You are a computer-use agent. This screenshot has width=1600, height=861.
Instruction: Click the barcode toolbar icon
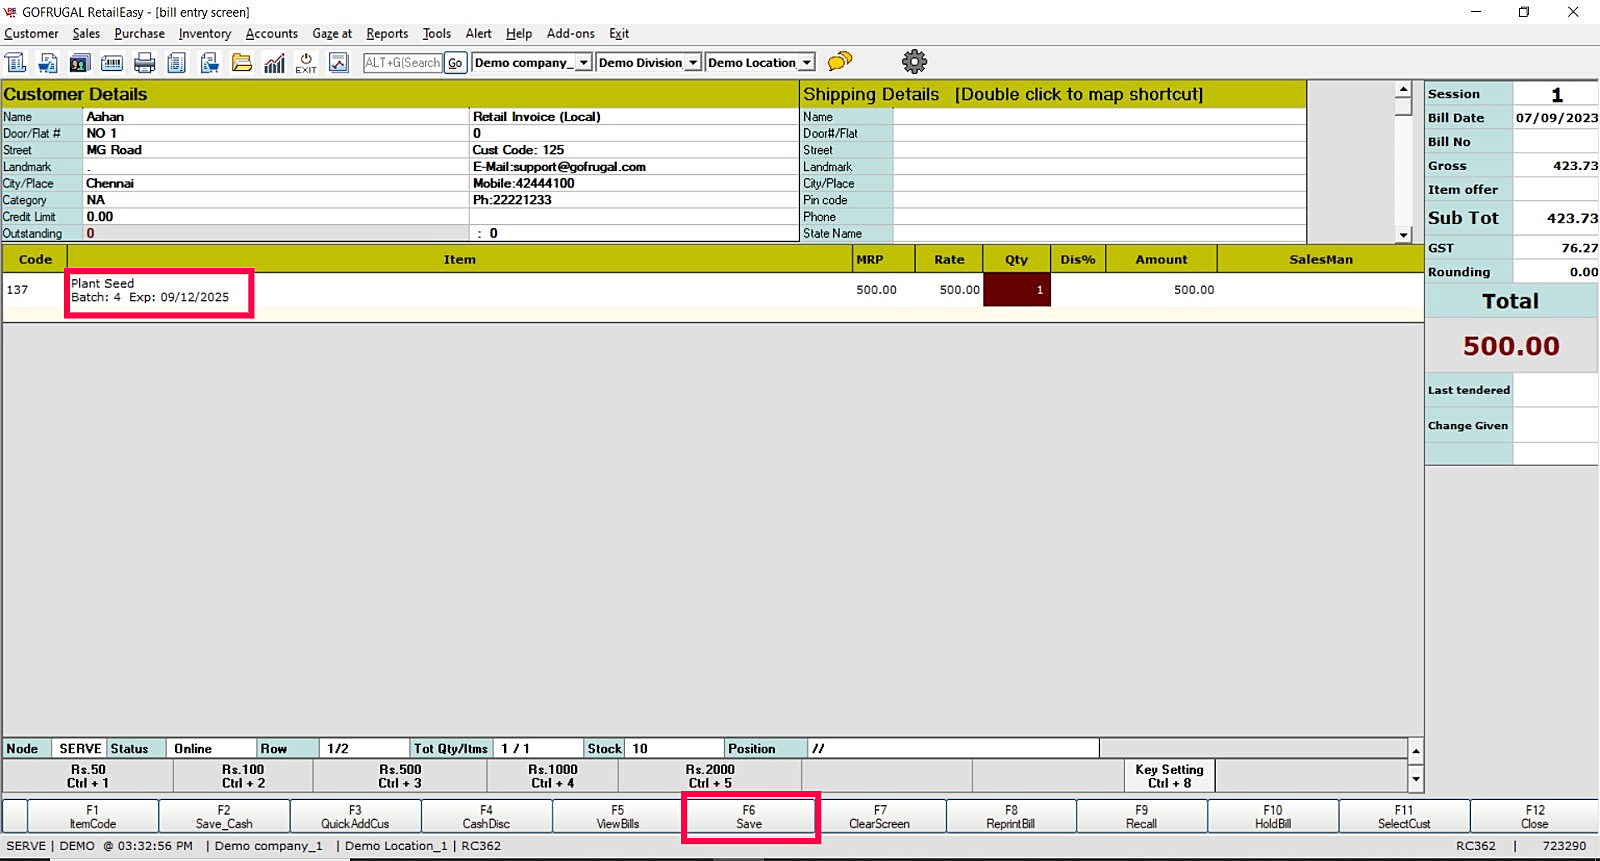click(112, 63)
